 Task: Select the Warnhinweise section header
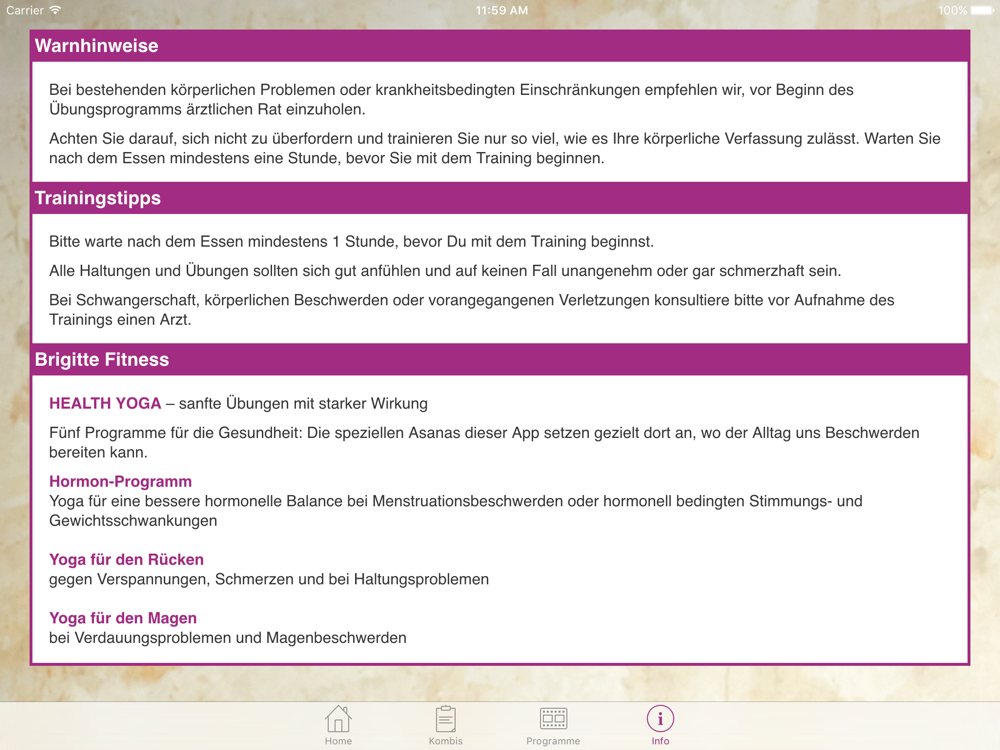point(500,46)
